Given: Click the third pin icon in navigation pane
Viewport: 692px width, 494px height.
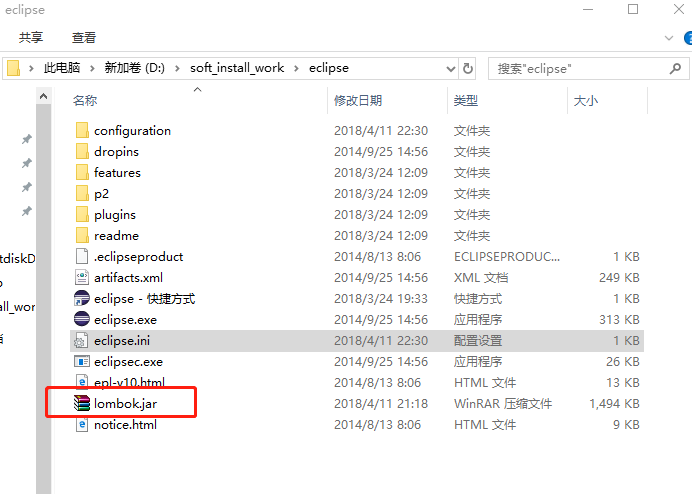Looking at the screenshot, I should (x=27, y=187).
